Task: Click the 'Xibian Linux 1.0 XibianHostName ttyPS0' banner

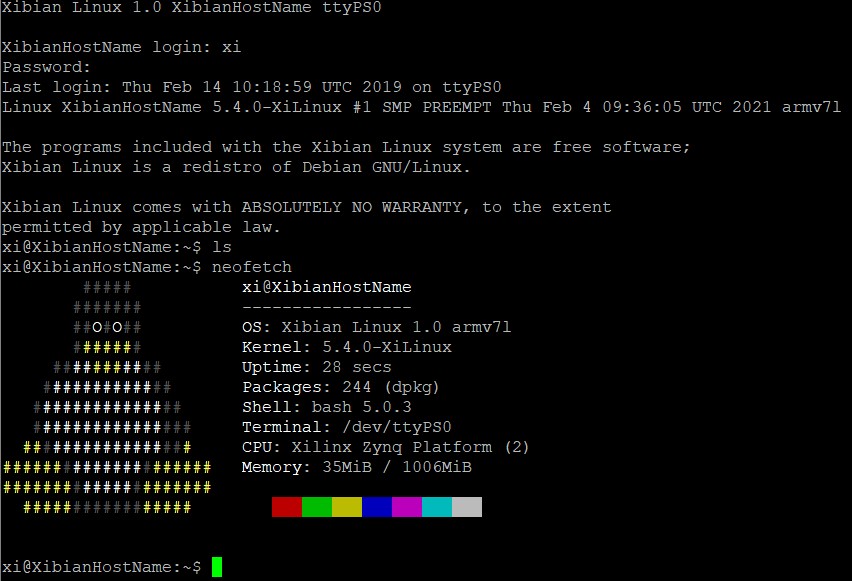Action: click(192, 8)
